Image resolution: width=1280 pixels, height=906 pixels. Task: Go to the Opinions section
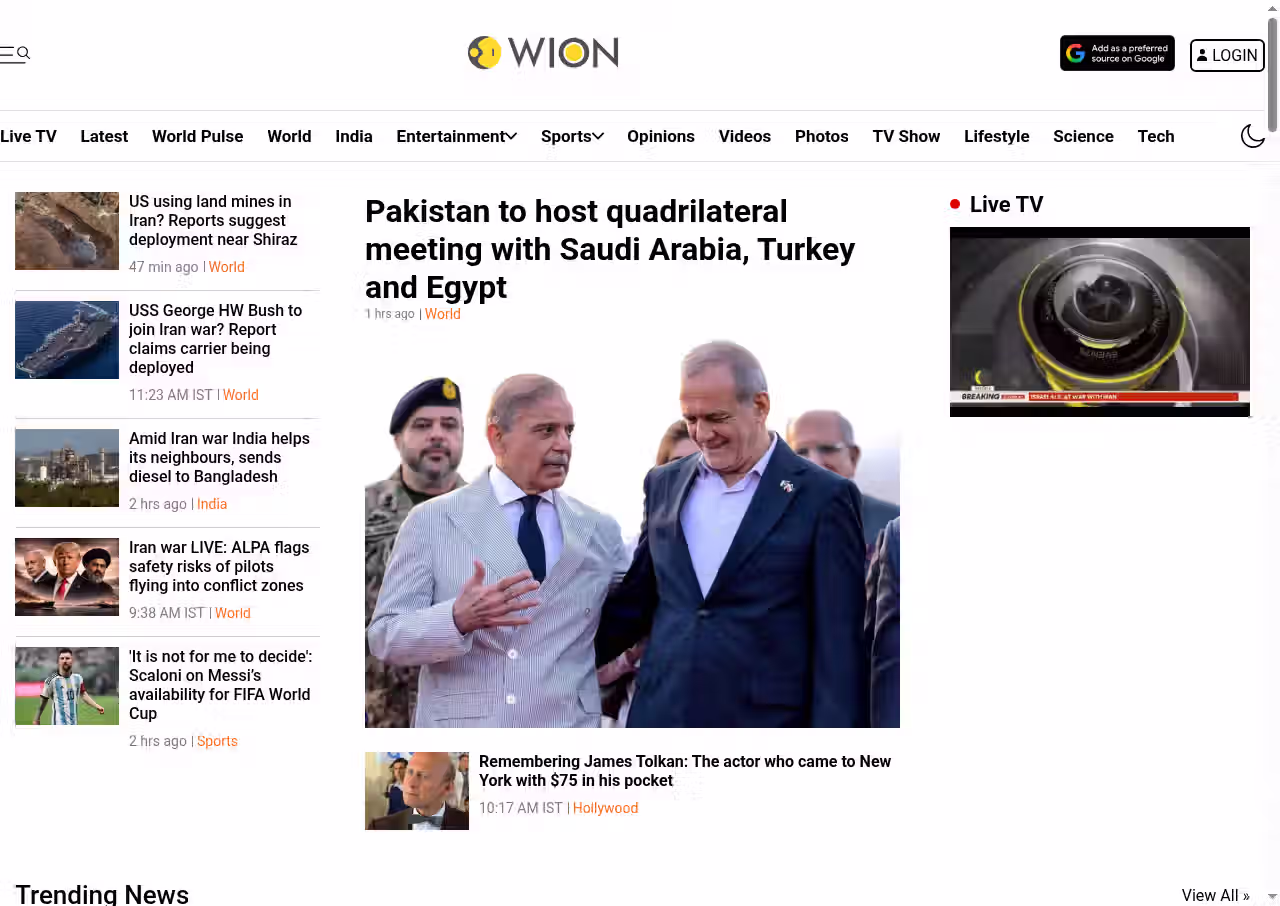click(x=661, y=136)
